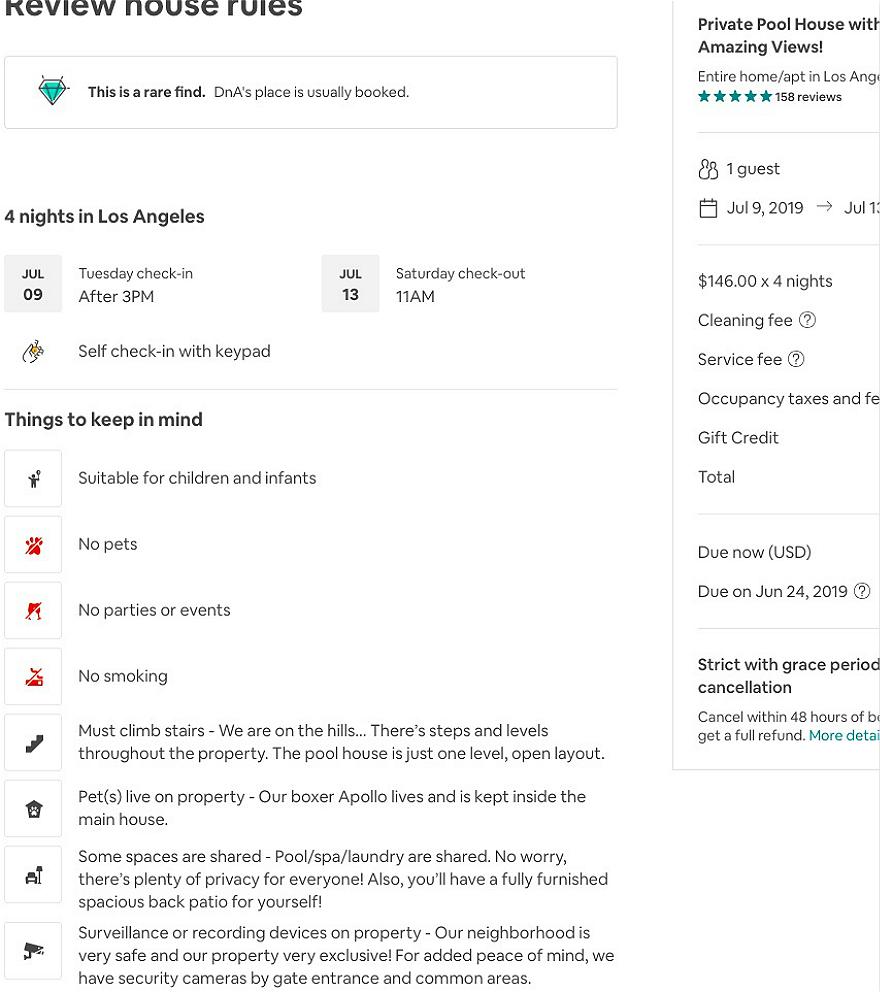This screenshot has width=880, height=992.
Task: Click the surveillance camera icon
Action: (34, 951)
